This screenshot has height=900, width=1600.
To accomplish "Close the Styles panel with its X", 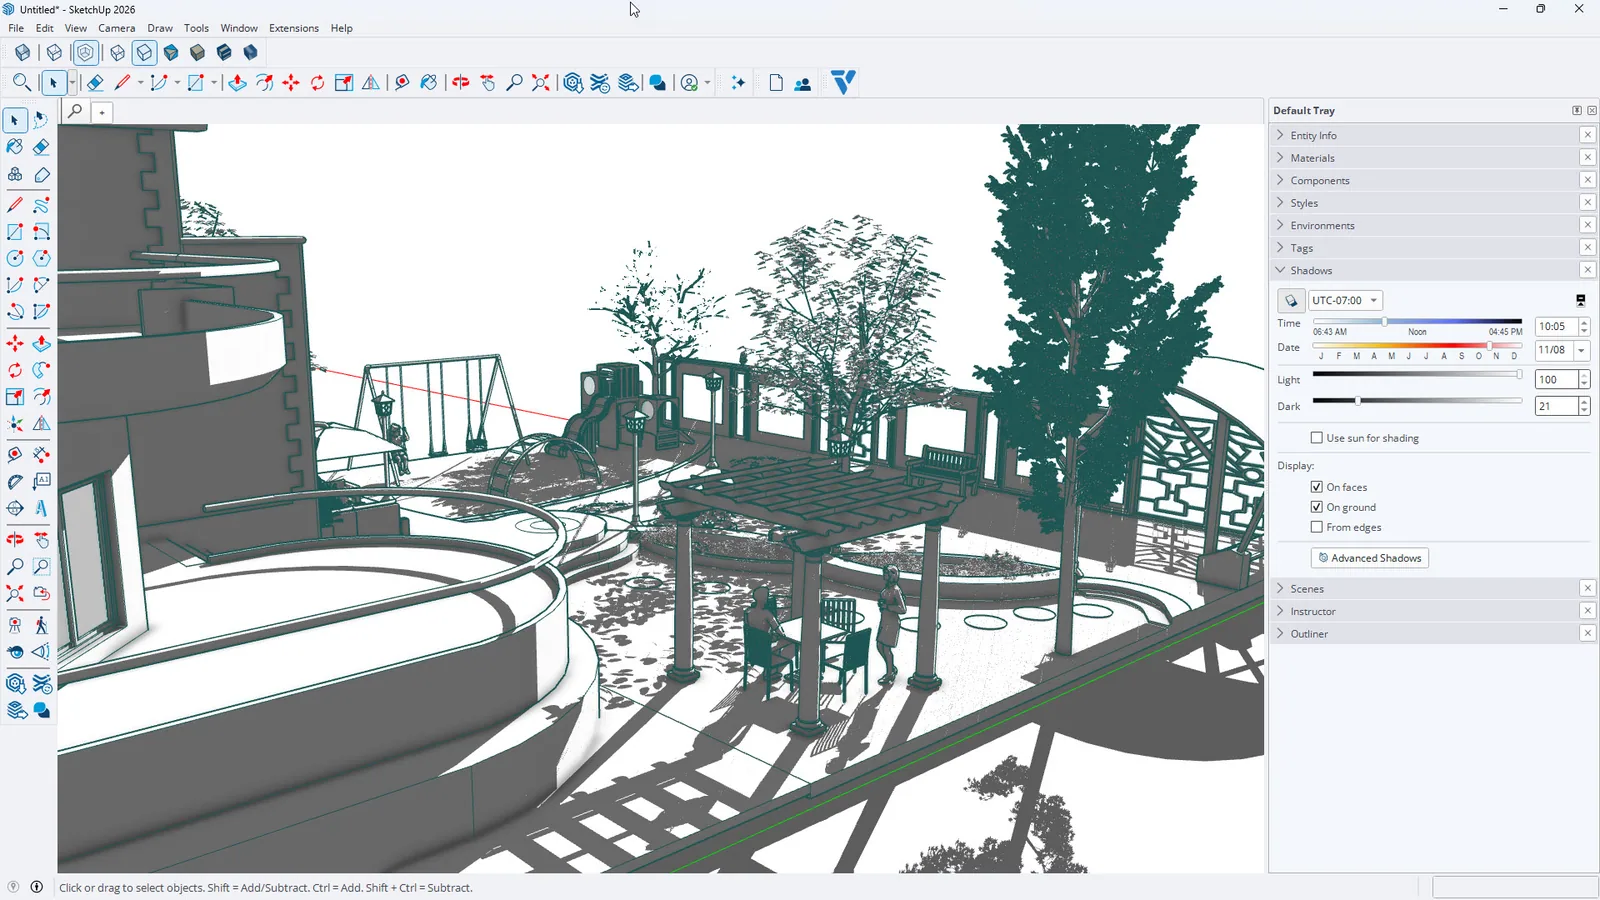I will tap(1587, 202).
